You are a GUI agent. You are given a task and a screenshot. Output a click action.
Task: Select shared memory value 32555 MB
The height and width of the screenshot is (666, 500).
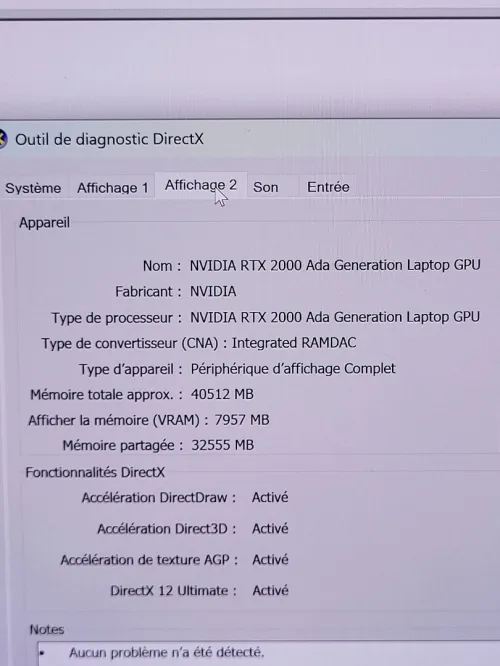pos(223,445)
